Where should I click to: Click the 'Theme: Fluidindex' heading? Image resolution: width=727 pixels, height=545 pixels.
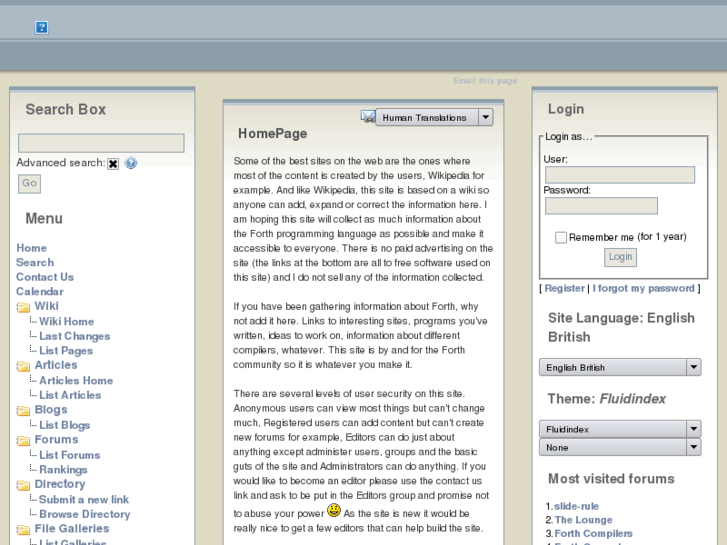tap(606, 399)
